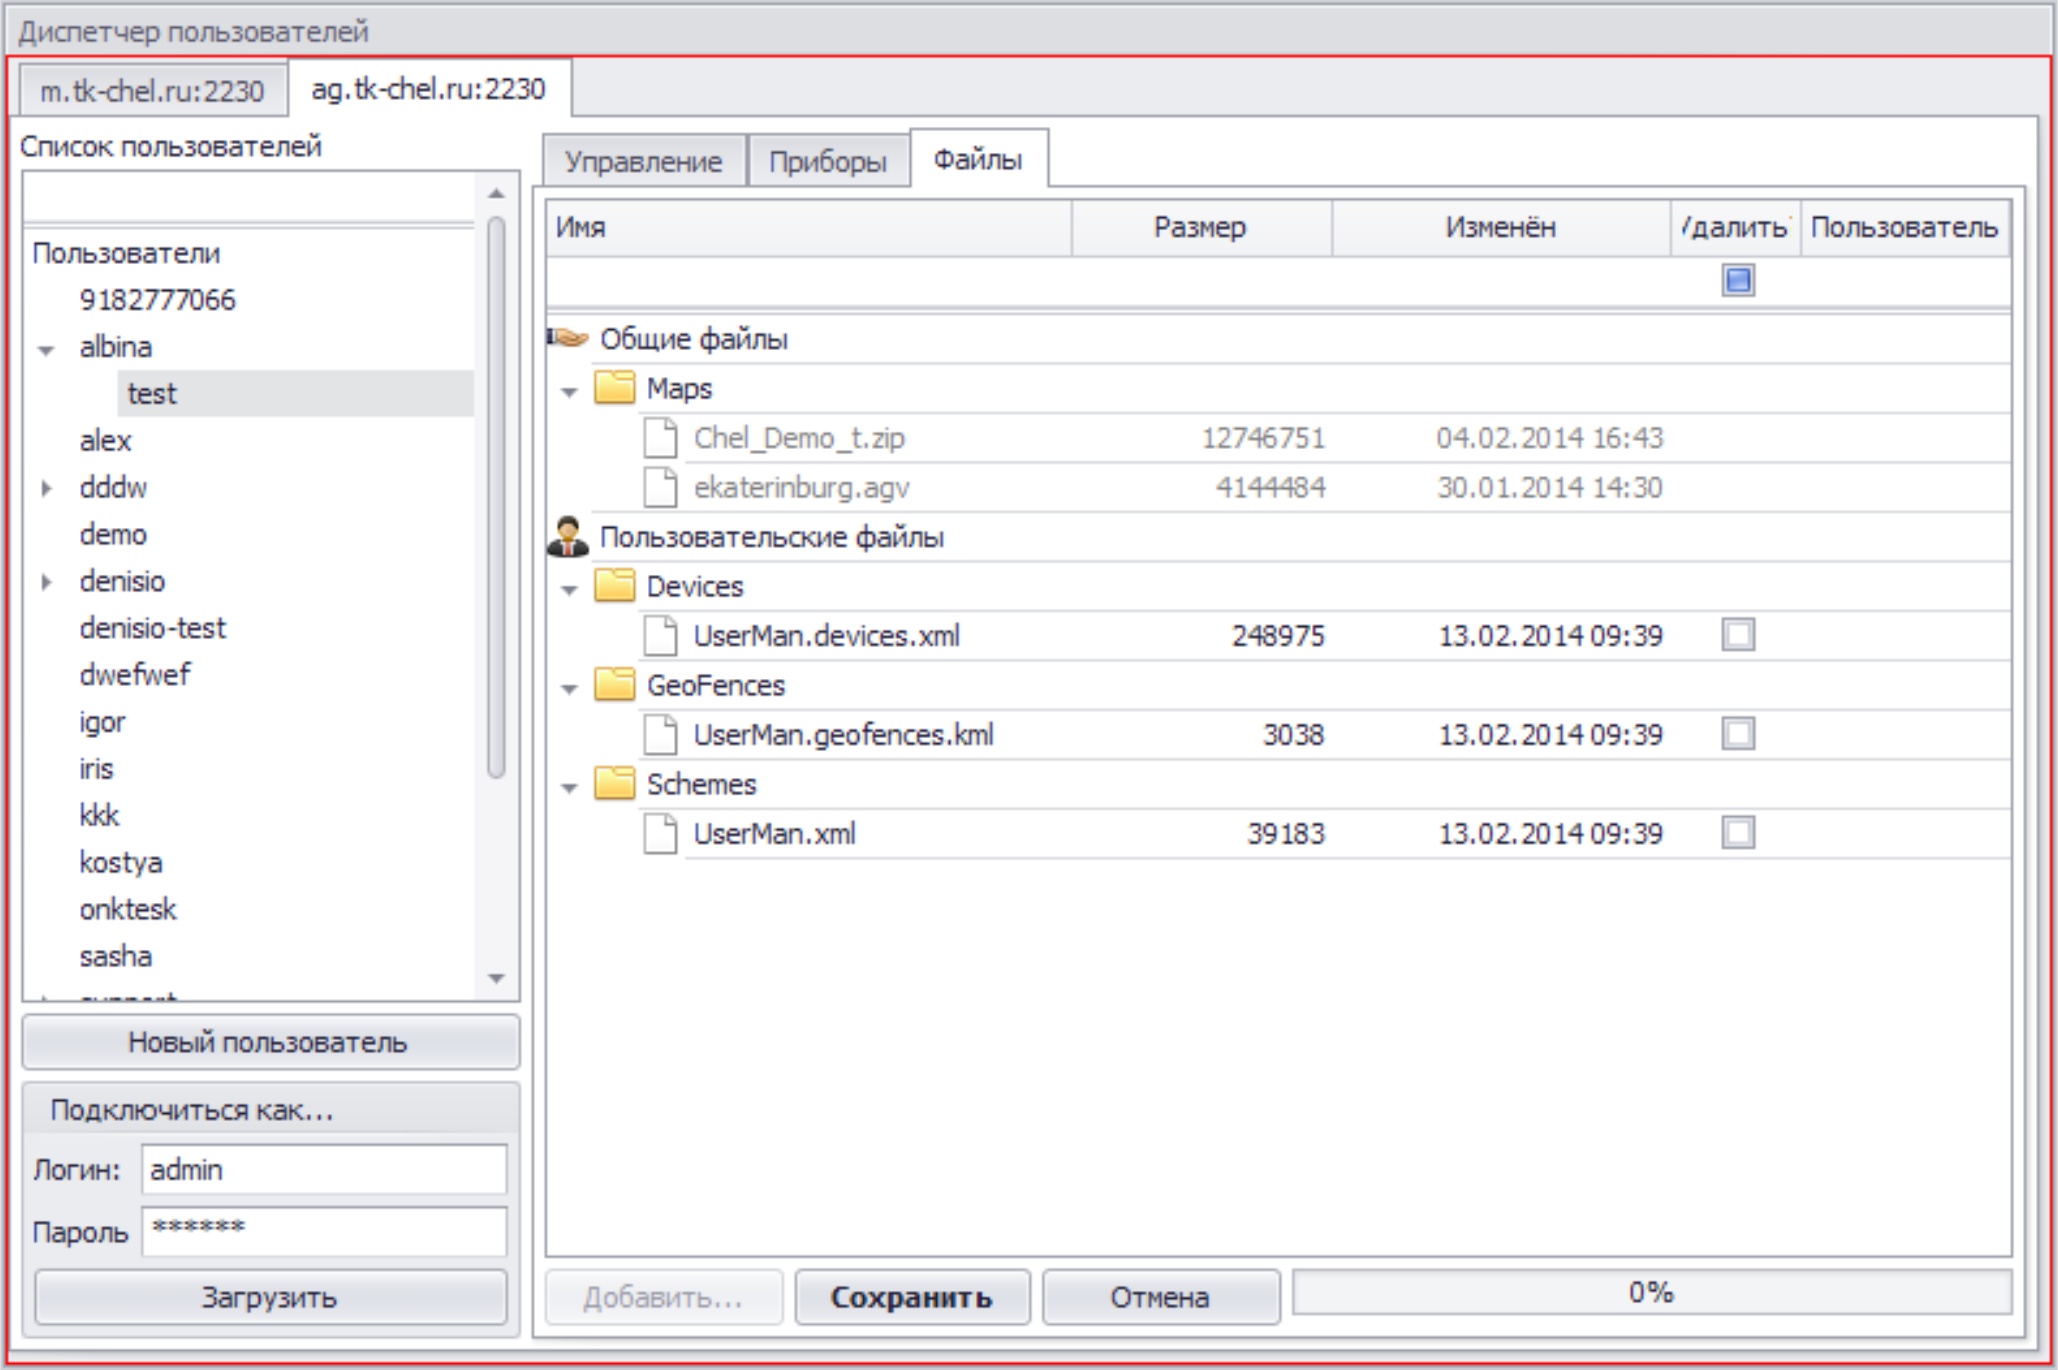Viewport: 2058px width, 1370px height.
Task: Select user igor in the list
Action: tap(102, 721)
